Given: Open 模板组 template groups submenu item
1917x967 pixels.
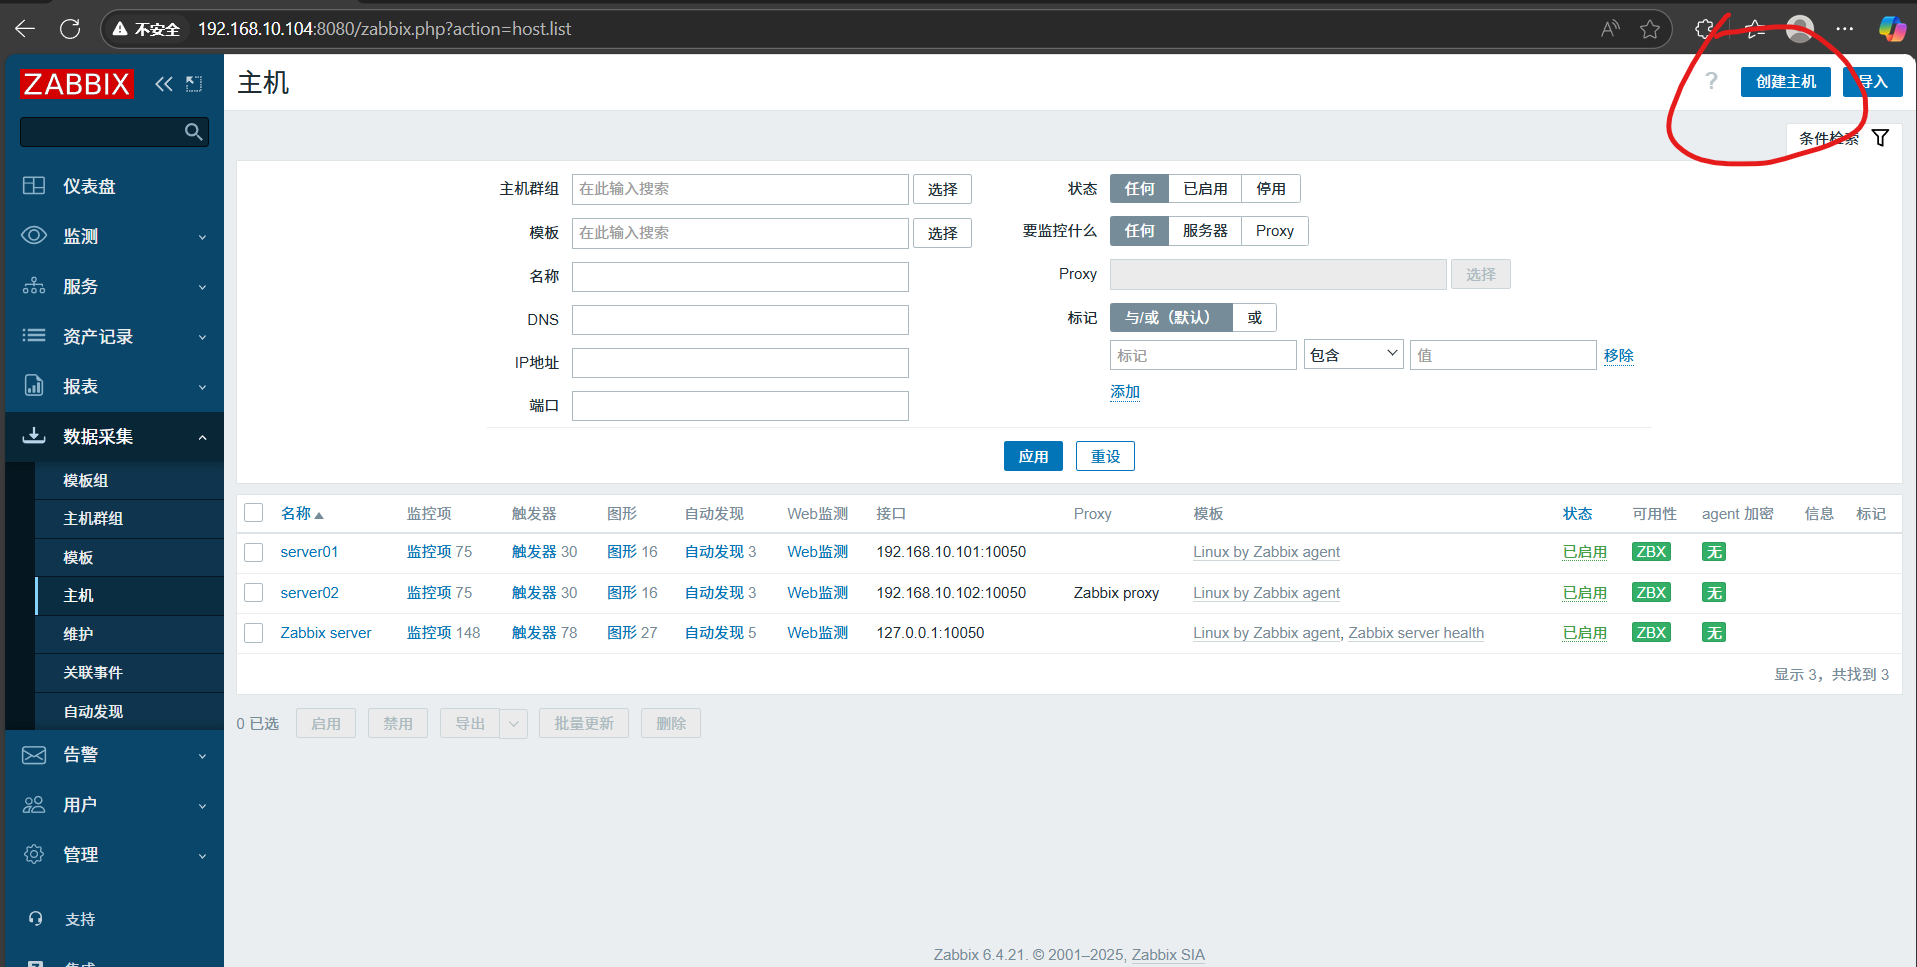Looking at the screenshot, I should 129,480.
